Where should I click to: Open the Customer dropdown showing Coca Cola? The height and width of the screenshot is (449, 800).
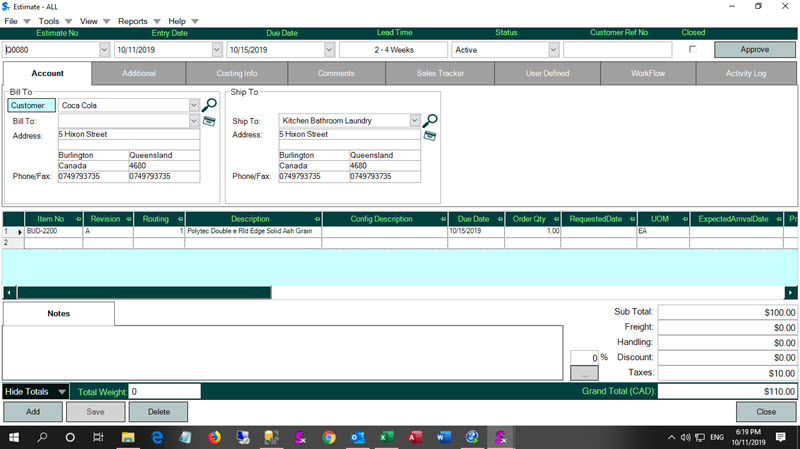point(194,105)
